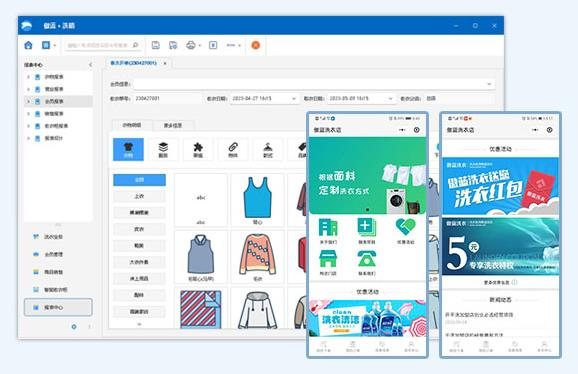Close the order 230427001 tab
The width and height of the screenshot is (578, 374).
165,63
